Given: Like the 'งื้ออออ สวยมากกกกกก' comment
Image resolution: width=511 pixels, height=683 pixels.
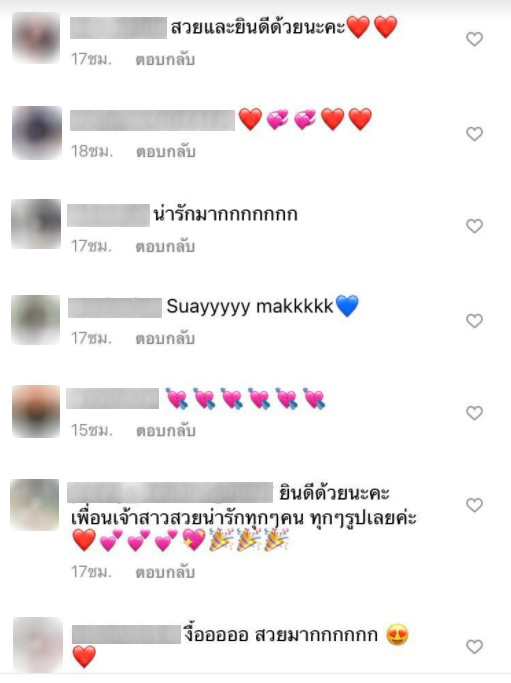Looking at the screenshot, I should [474, 646].
